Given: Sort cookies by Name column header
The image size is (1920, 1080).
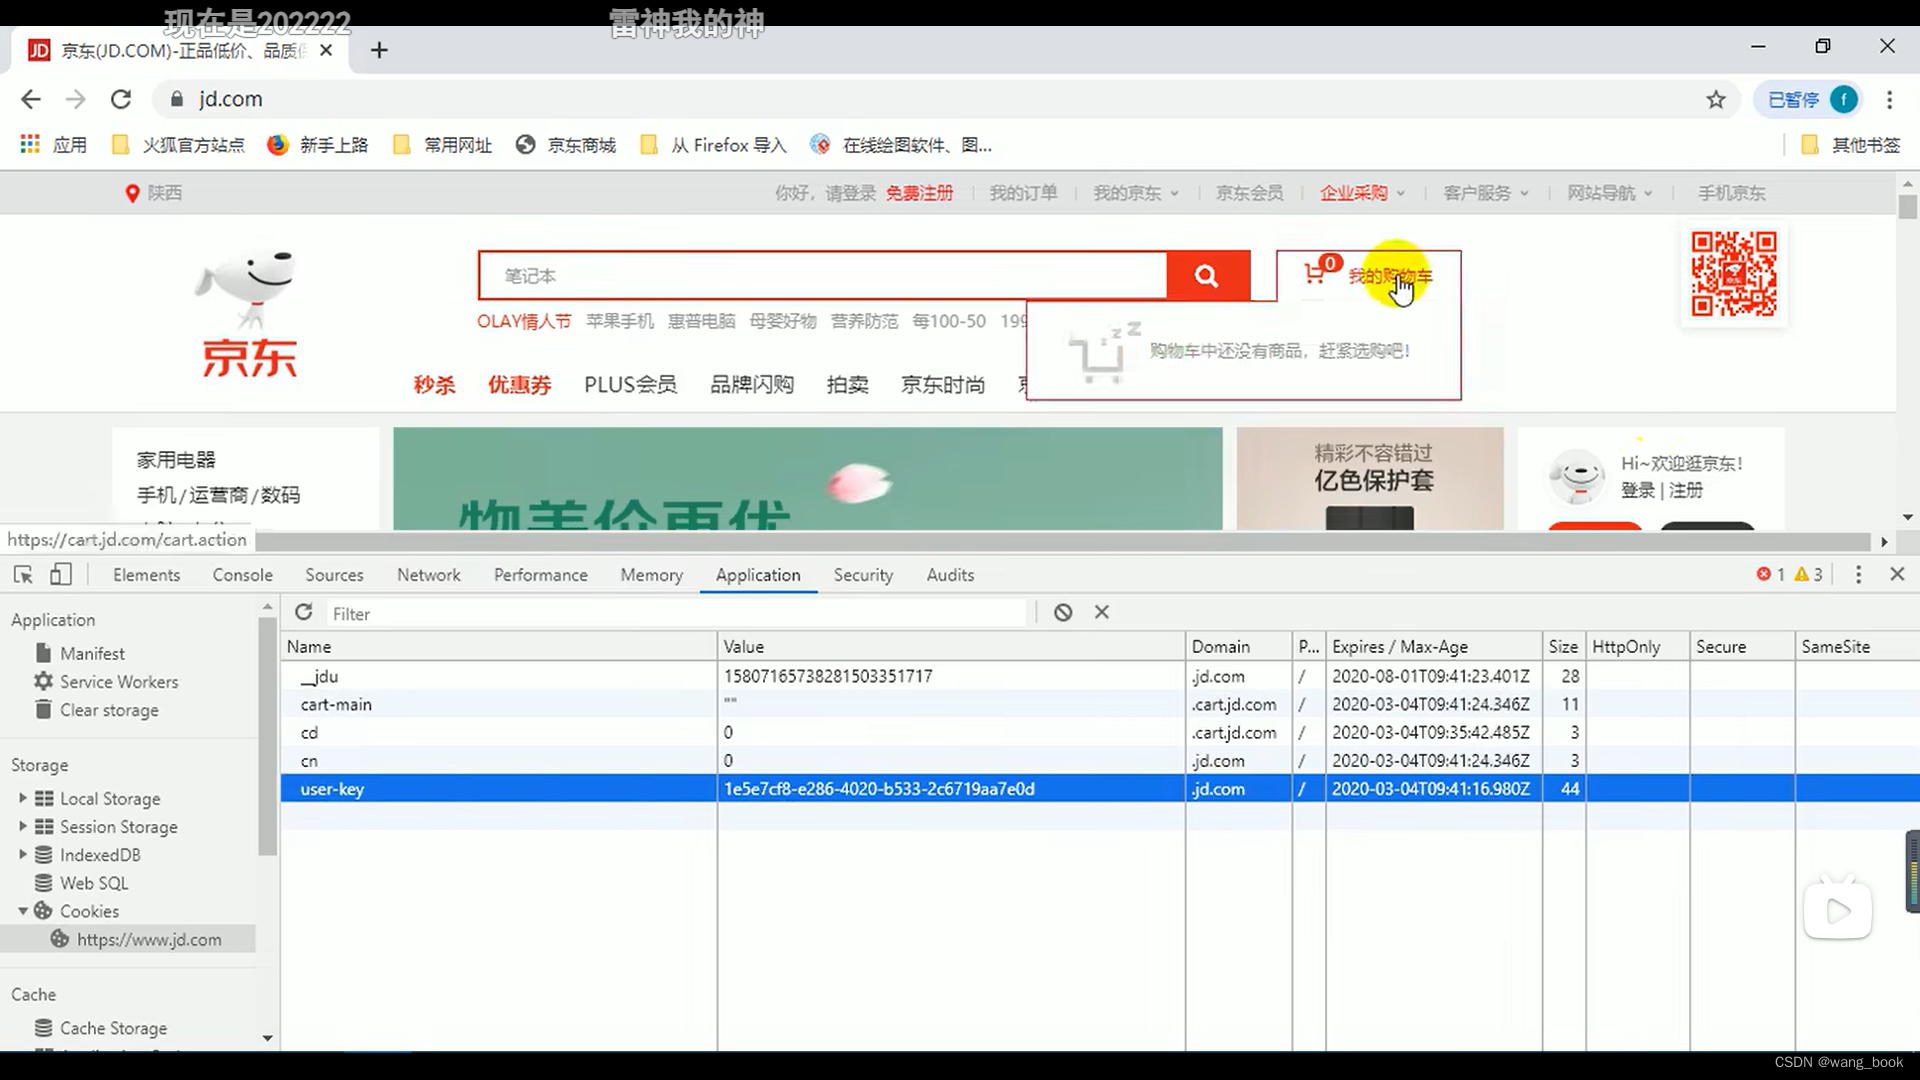Looking at the screenshot, I should 499,646.
